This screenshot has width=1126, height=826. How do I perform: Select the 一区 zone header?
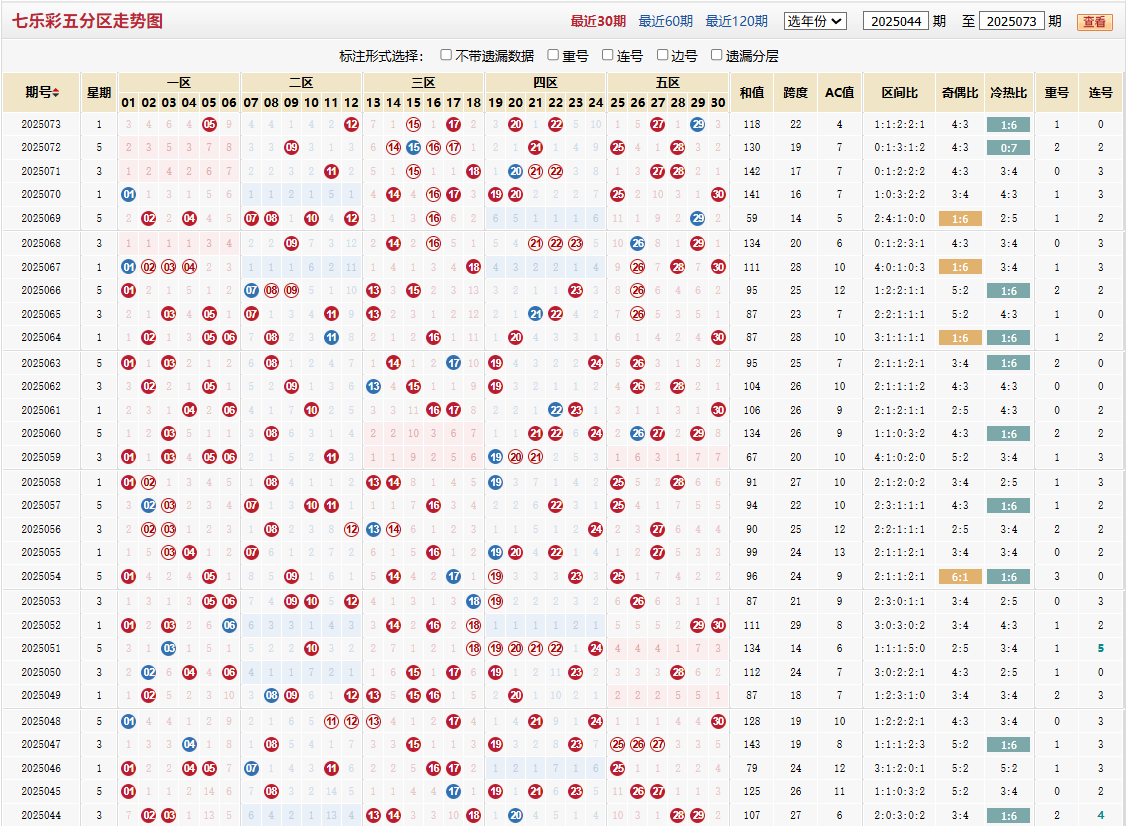pyautogui.click(x=179, y=83)
